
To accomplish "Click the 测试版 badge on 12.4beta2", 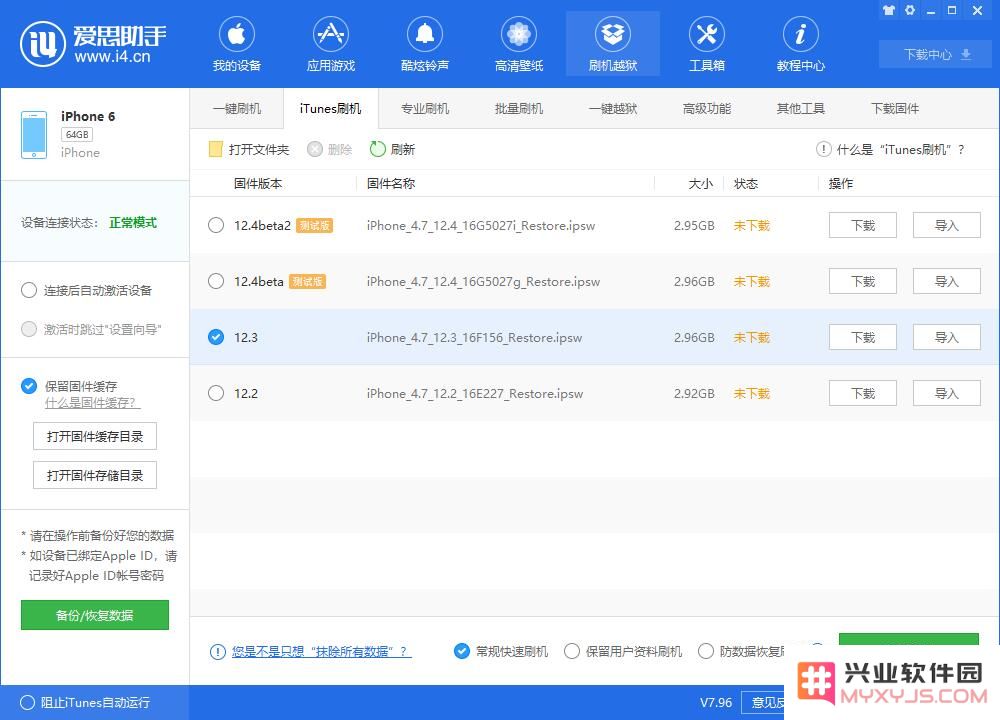I will pyautogui.click(x=314, y=225).
